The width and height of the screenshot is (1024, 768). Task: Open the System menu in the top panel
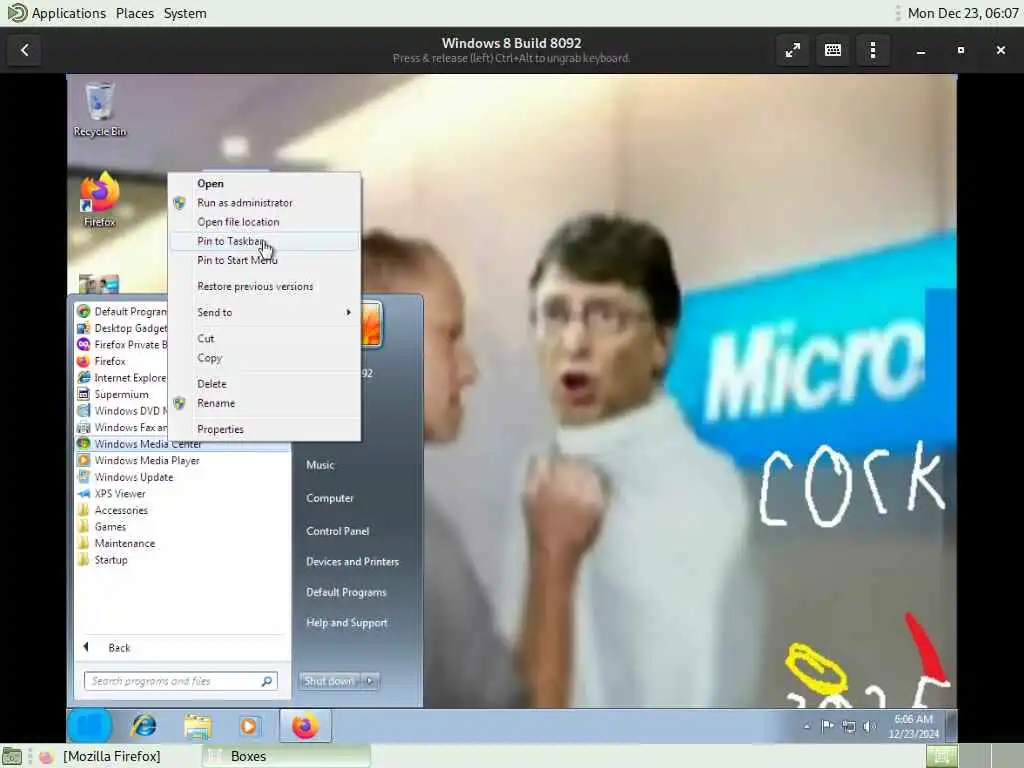point(185,13)
